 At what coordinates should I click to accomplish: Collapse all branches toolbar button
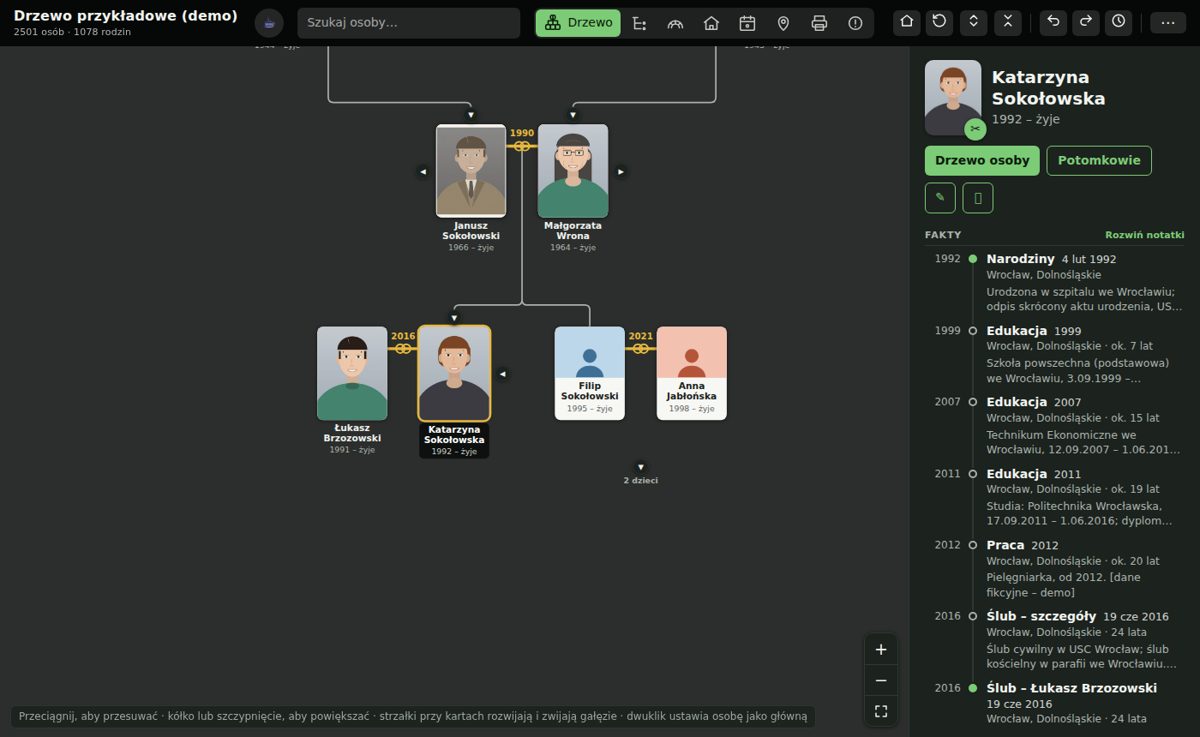[x=1008, y=22]
